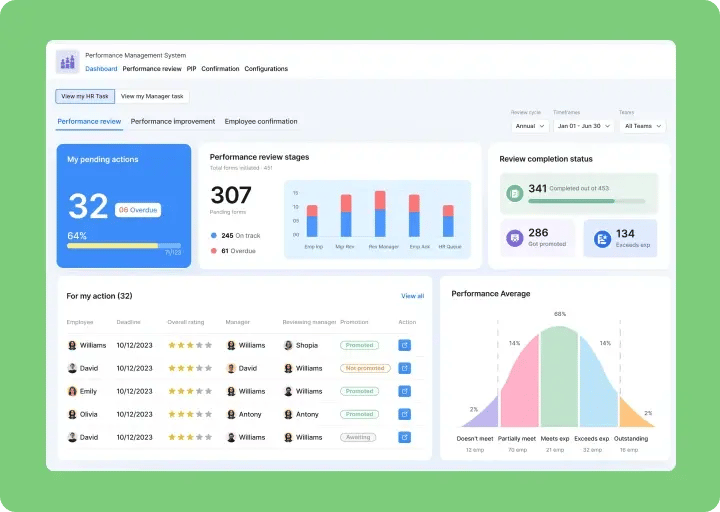Image resolution: width=720 pixels, height=512 pixels.
Task: Click the 286 Got promoted card
Action: pyautogui.click(x=537, y=238)
